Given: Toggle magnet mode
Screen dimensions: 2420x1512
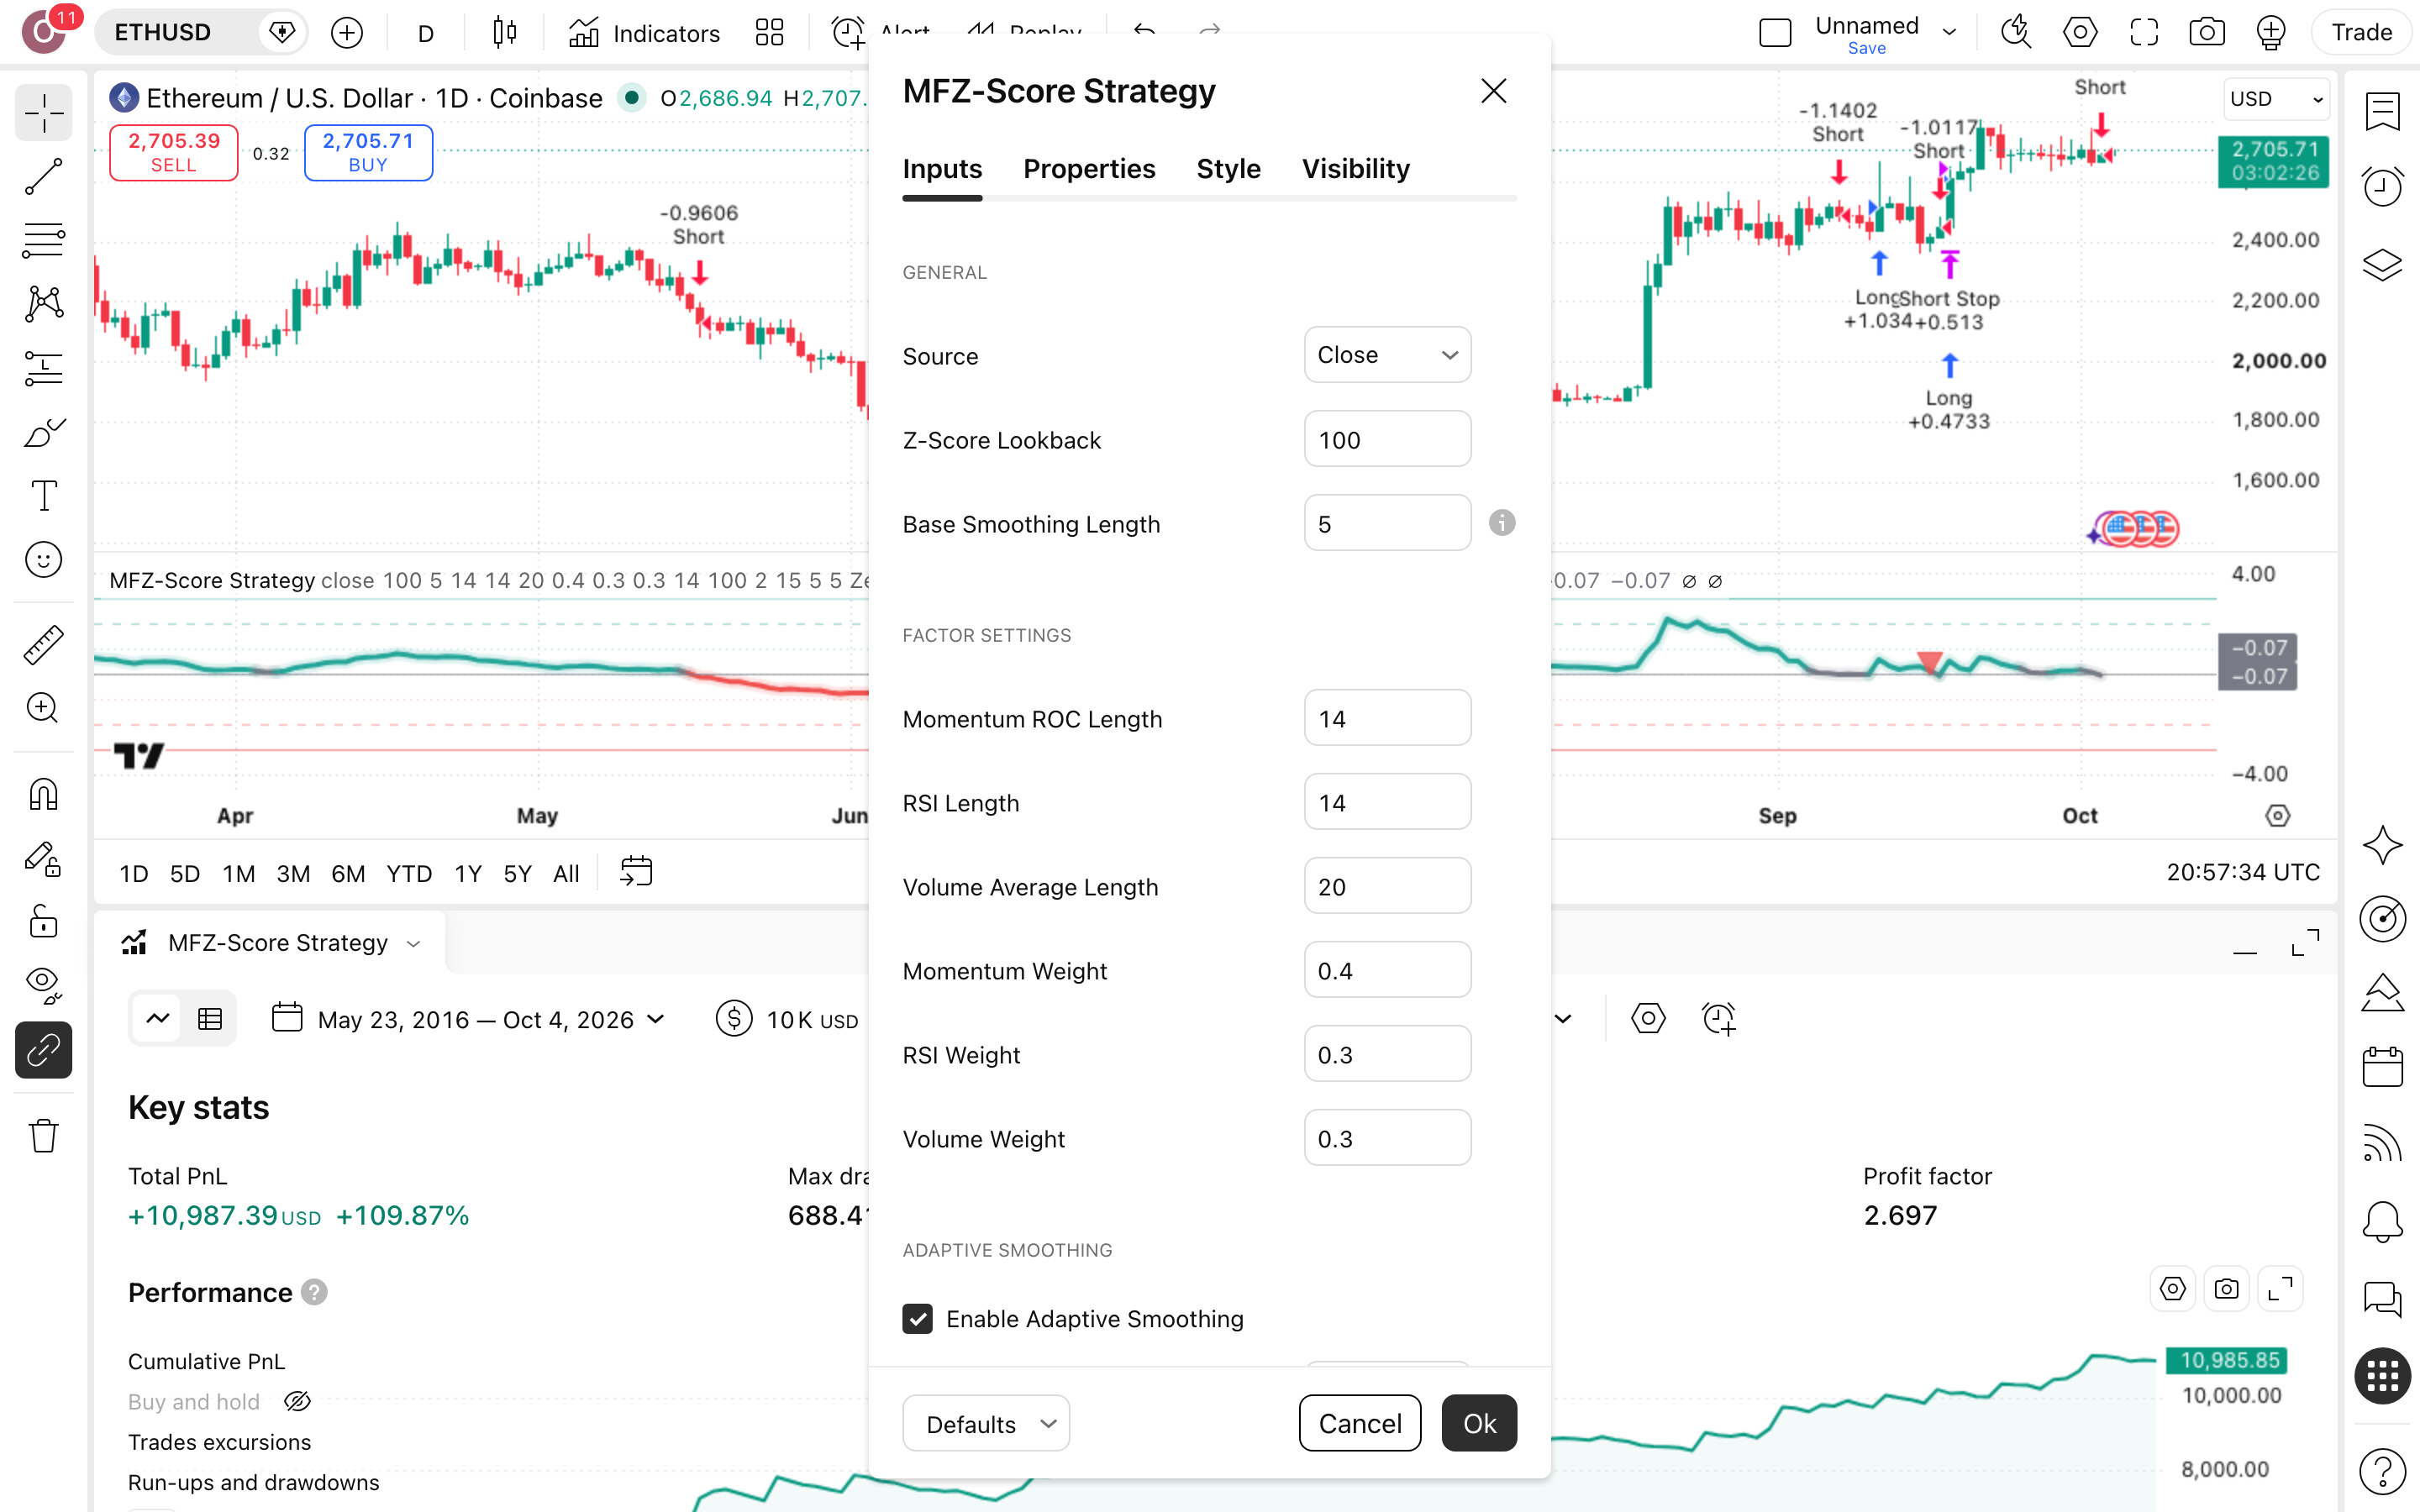Looking at the screenshot, I should point(43,794).
